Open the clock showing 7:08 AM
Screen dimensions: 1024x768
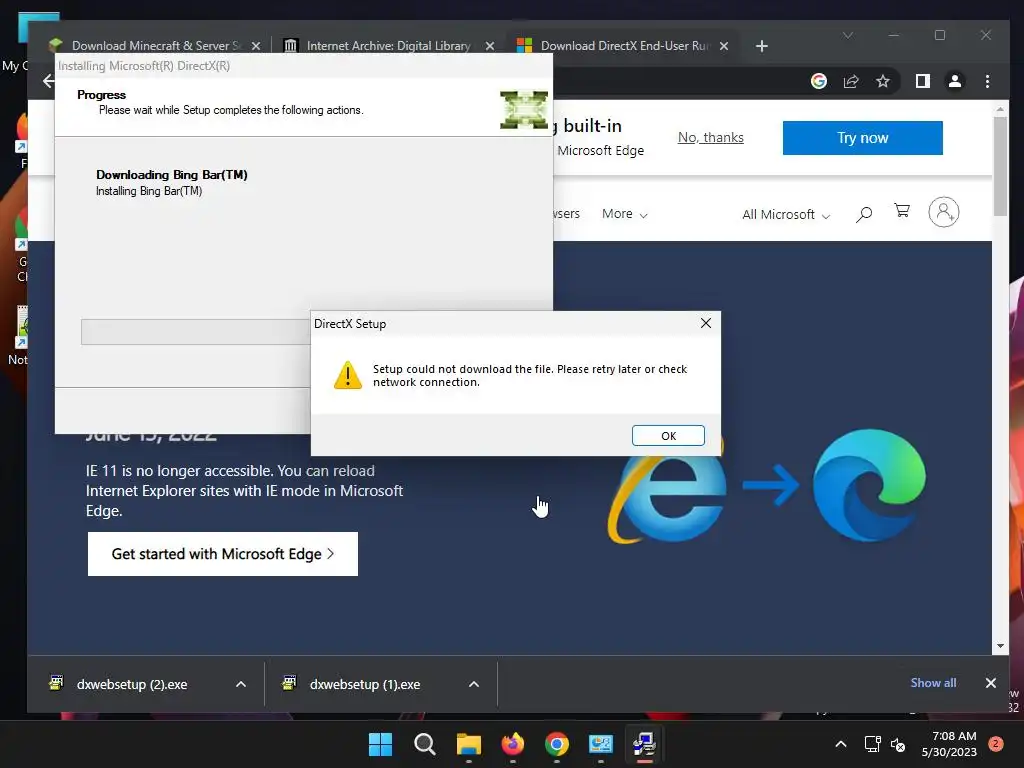tap(949, 744)
